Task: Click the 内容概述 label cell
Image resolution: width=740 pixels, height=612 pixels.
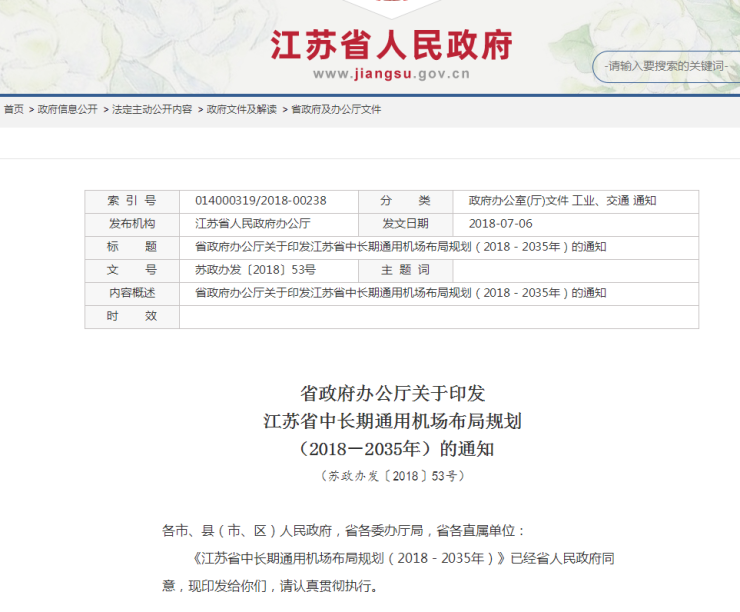Action: 132,294
